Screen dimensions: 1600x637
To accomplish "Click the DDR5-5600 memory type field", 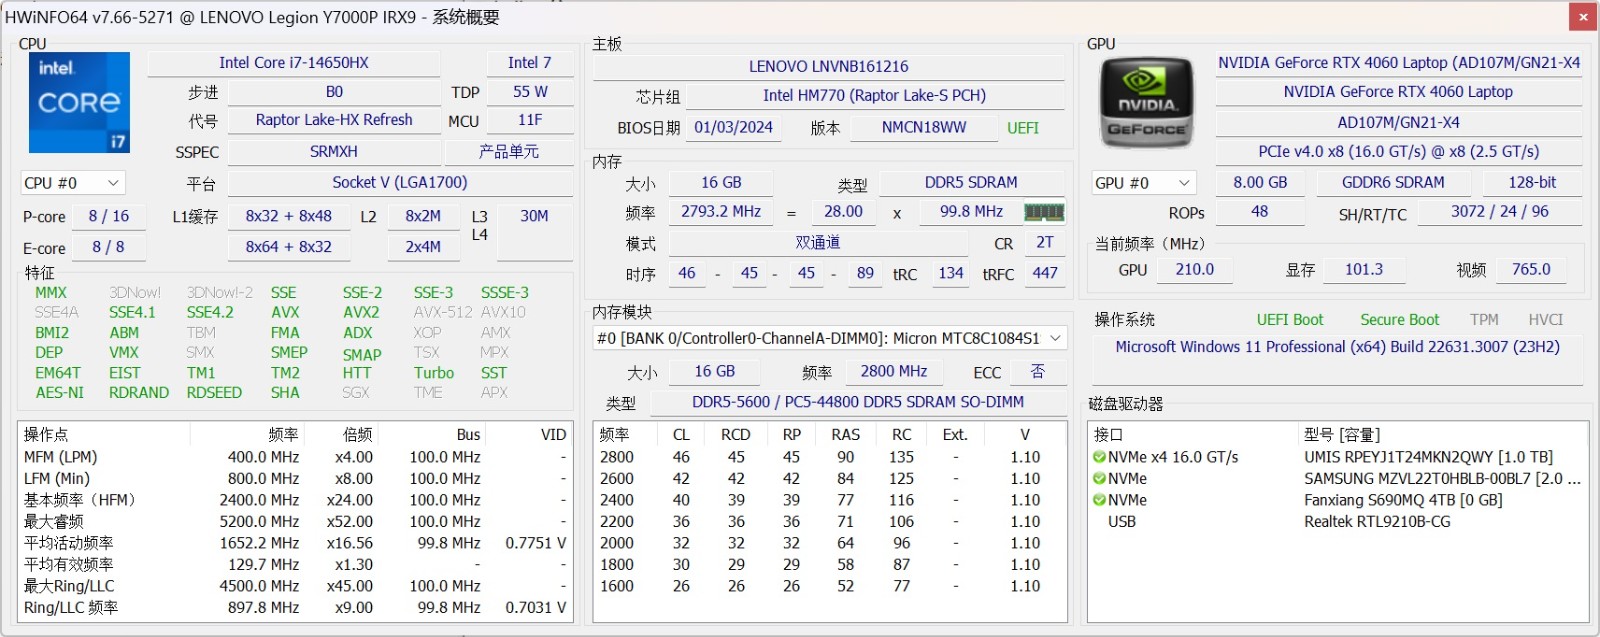I will pyautogui.click(x=857, y=402).
